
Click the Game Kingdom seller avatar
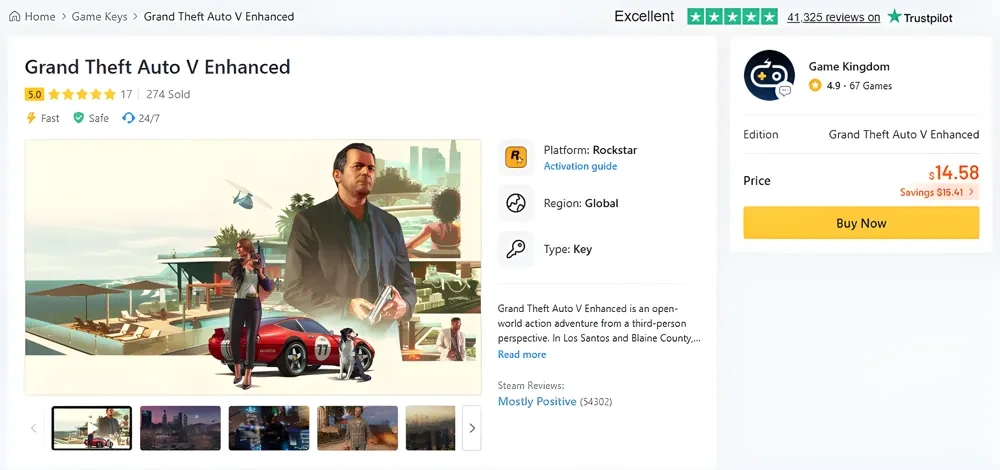[x=769, y=75]
